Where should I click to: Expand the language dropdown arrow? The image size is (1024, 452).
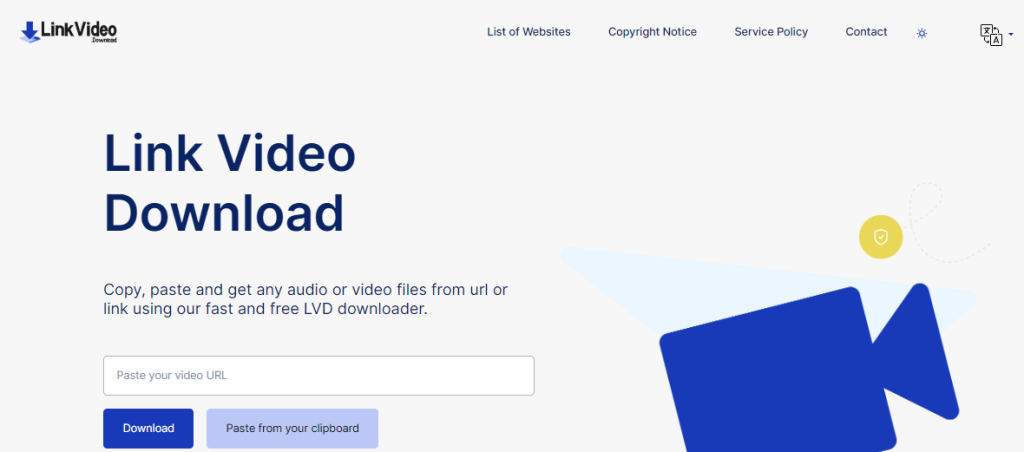[1011, 33]
